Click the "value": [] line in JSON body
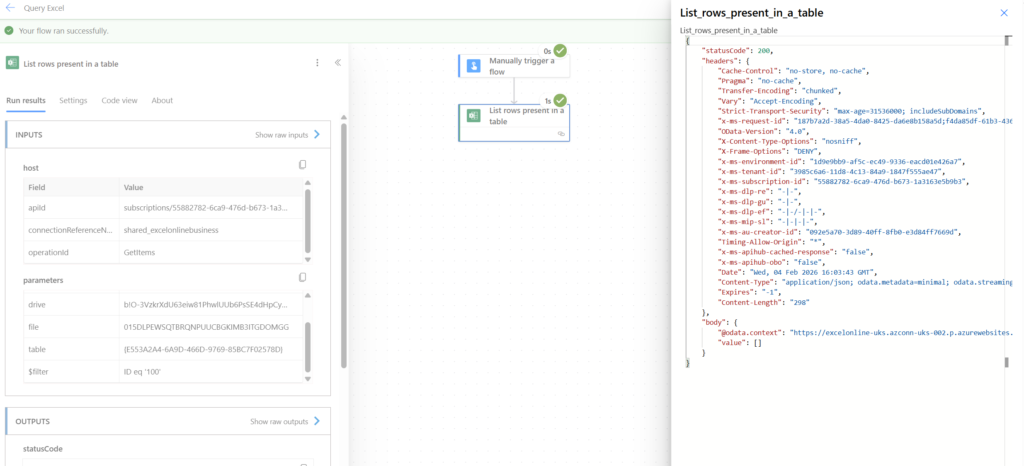The image size is (1024, 466). [739, 342]
